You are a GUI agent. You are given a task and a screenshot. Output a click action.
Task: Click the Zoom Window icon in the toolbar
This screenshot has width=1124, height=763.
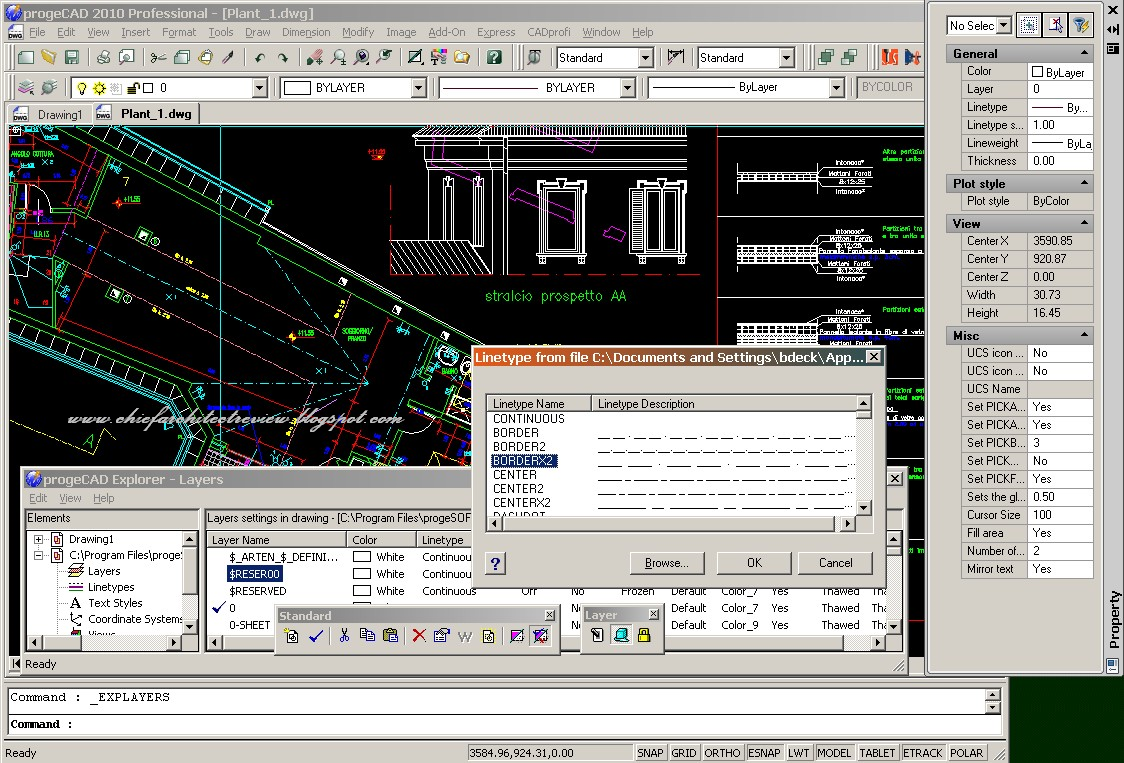(360, 57)
